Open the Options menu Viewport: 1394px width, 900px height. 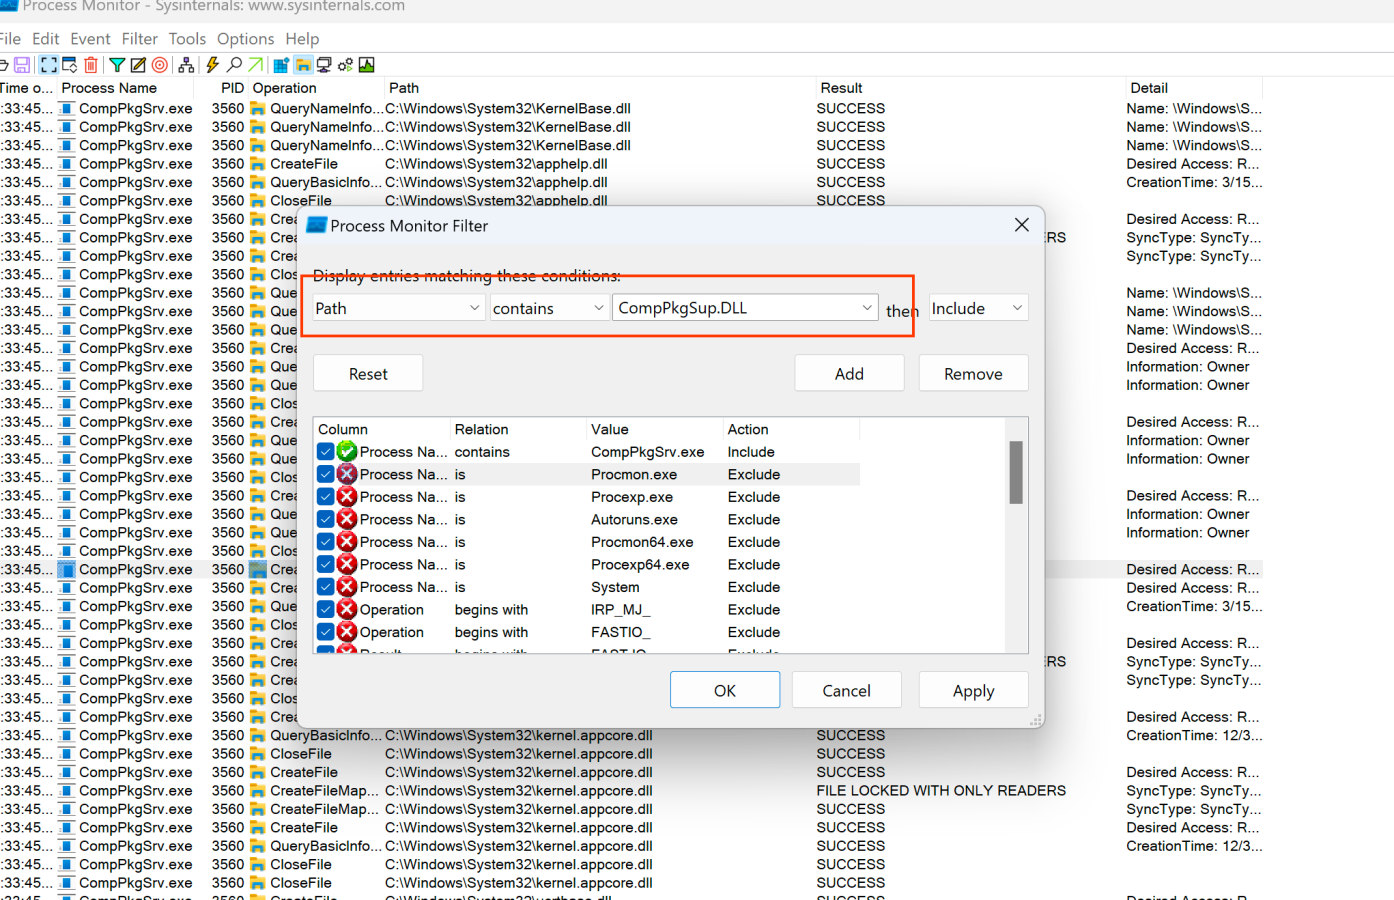[x=245, y=39]
